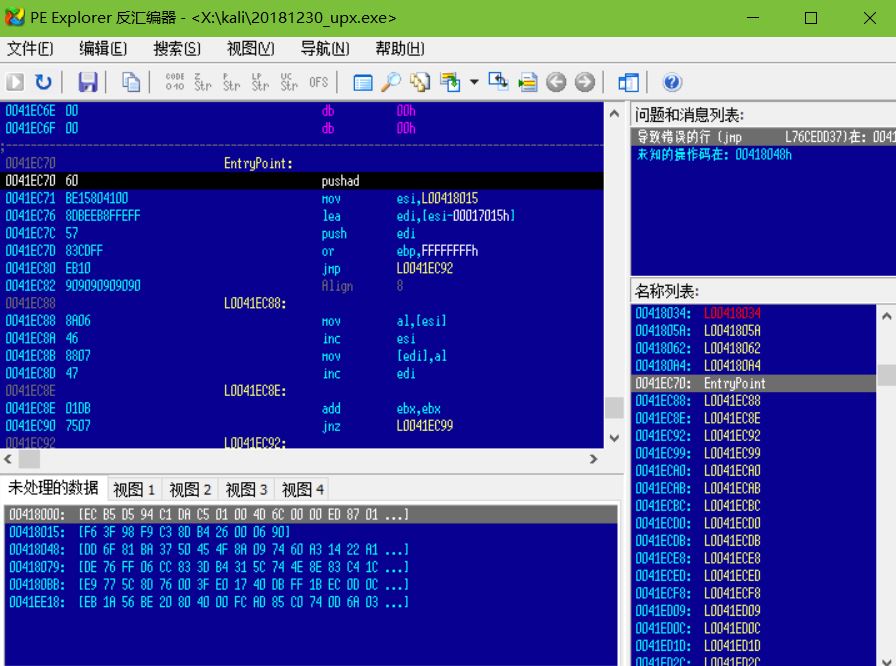Open dropdown arrow beside navigate icon

[474, 82]
